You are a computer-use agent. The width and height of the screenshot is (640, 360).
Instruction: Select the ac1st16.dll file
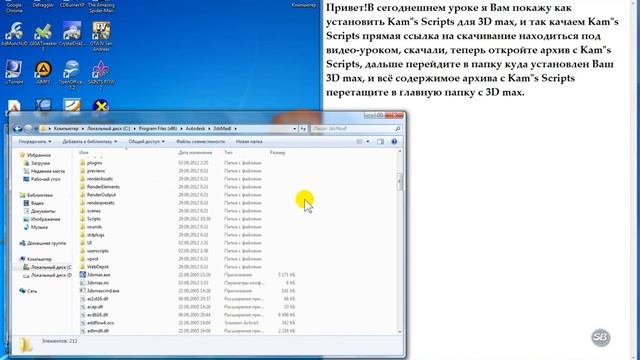click(x=98, y=299)
